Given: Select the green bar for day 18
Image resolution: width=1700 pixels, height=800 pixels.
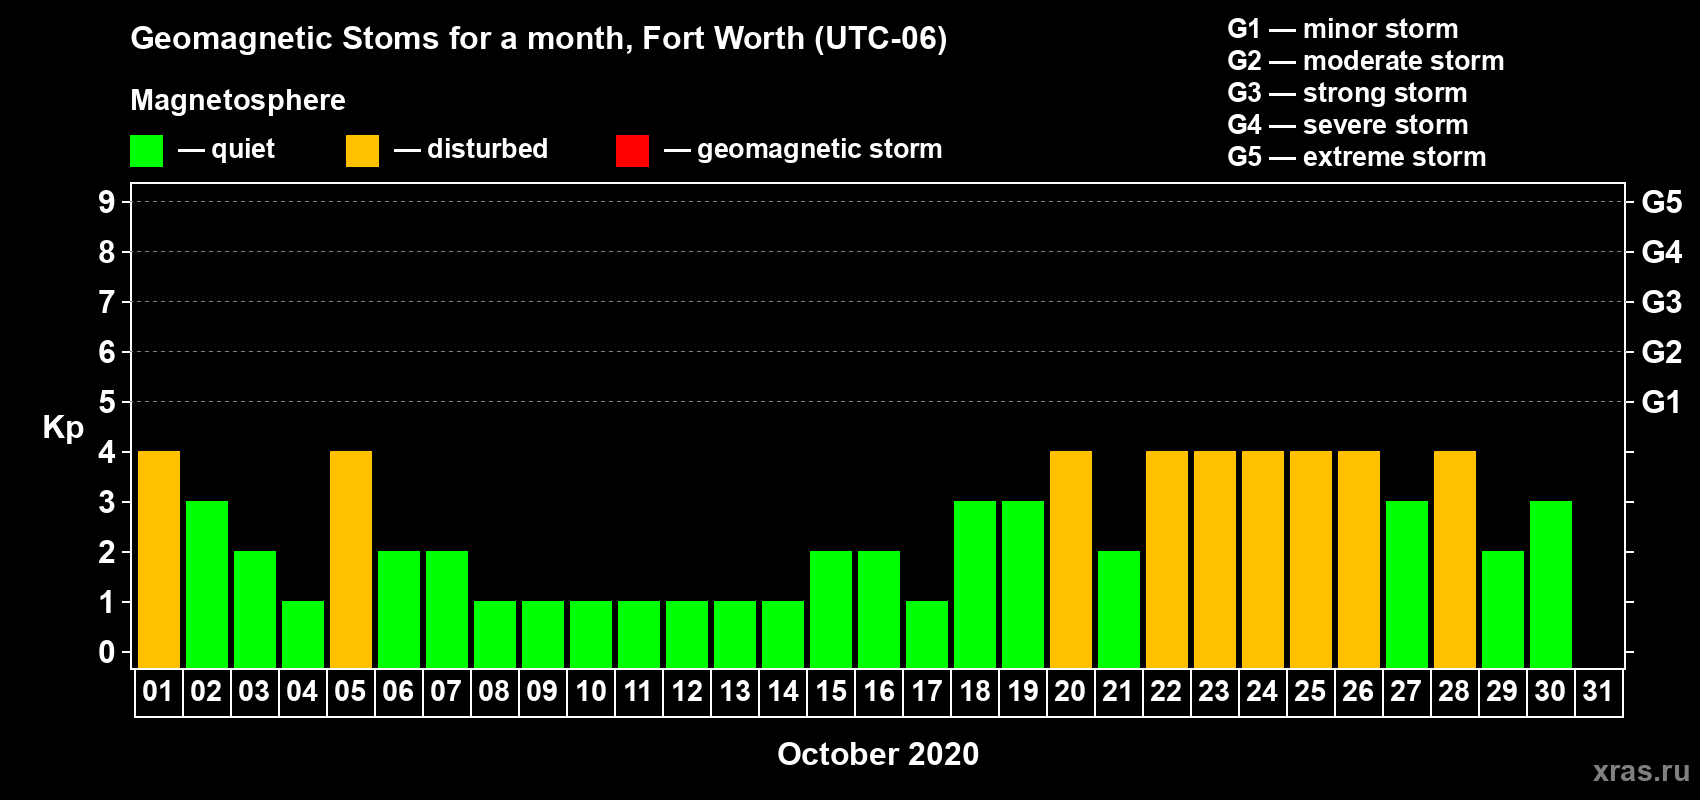Looking at the screenshot, I should pos(975,584).
